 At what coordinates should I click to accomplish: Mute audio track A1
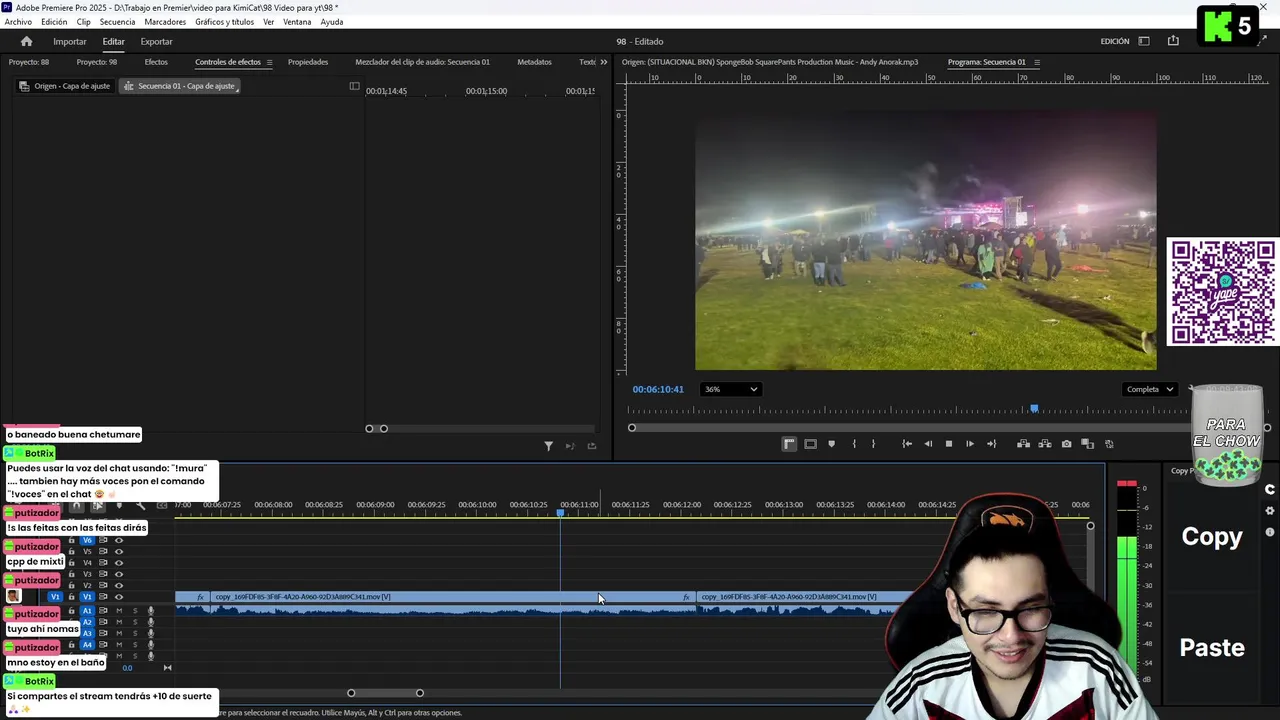pyautogui.click(x=119, y=611)
